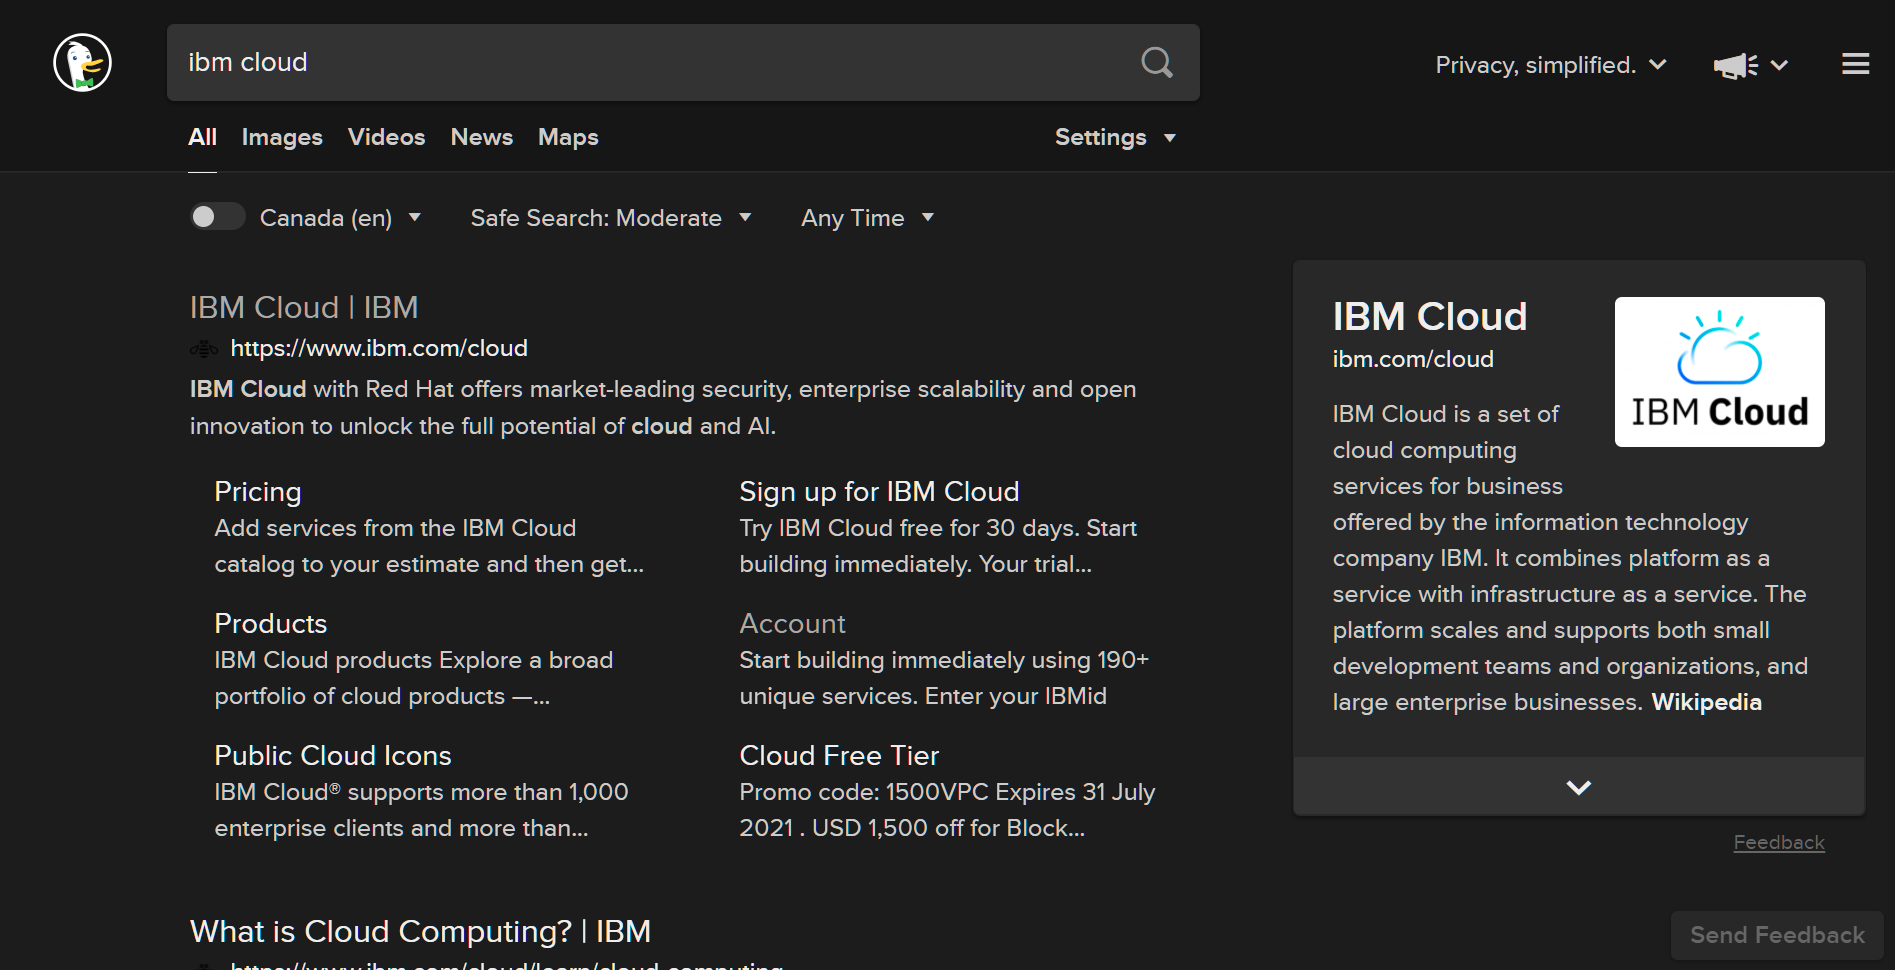Open Safe Search: Moderate dropdown

pos(611,217)
